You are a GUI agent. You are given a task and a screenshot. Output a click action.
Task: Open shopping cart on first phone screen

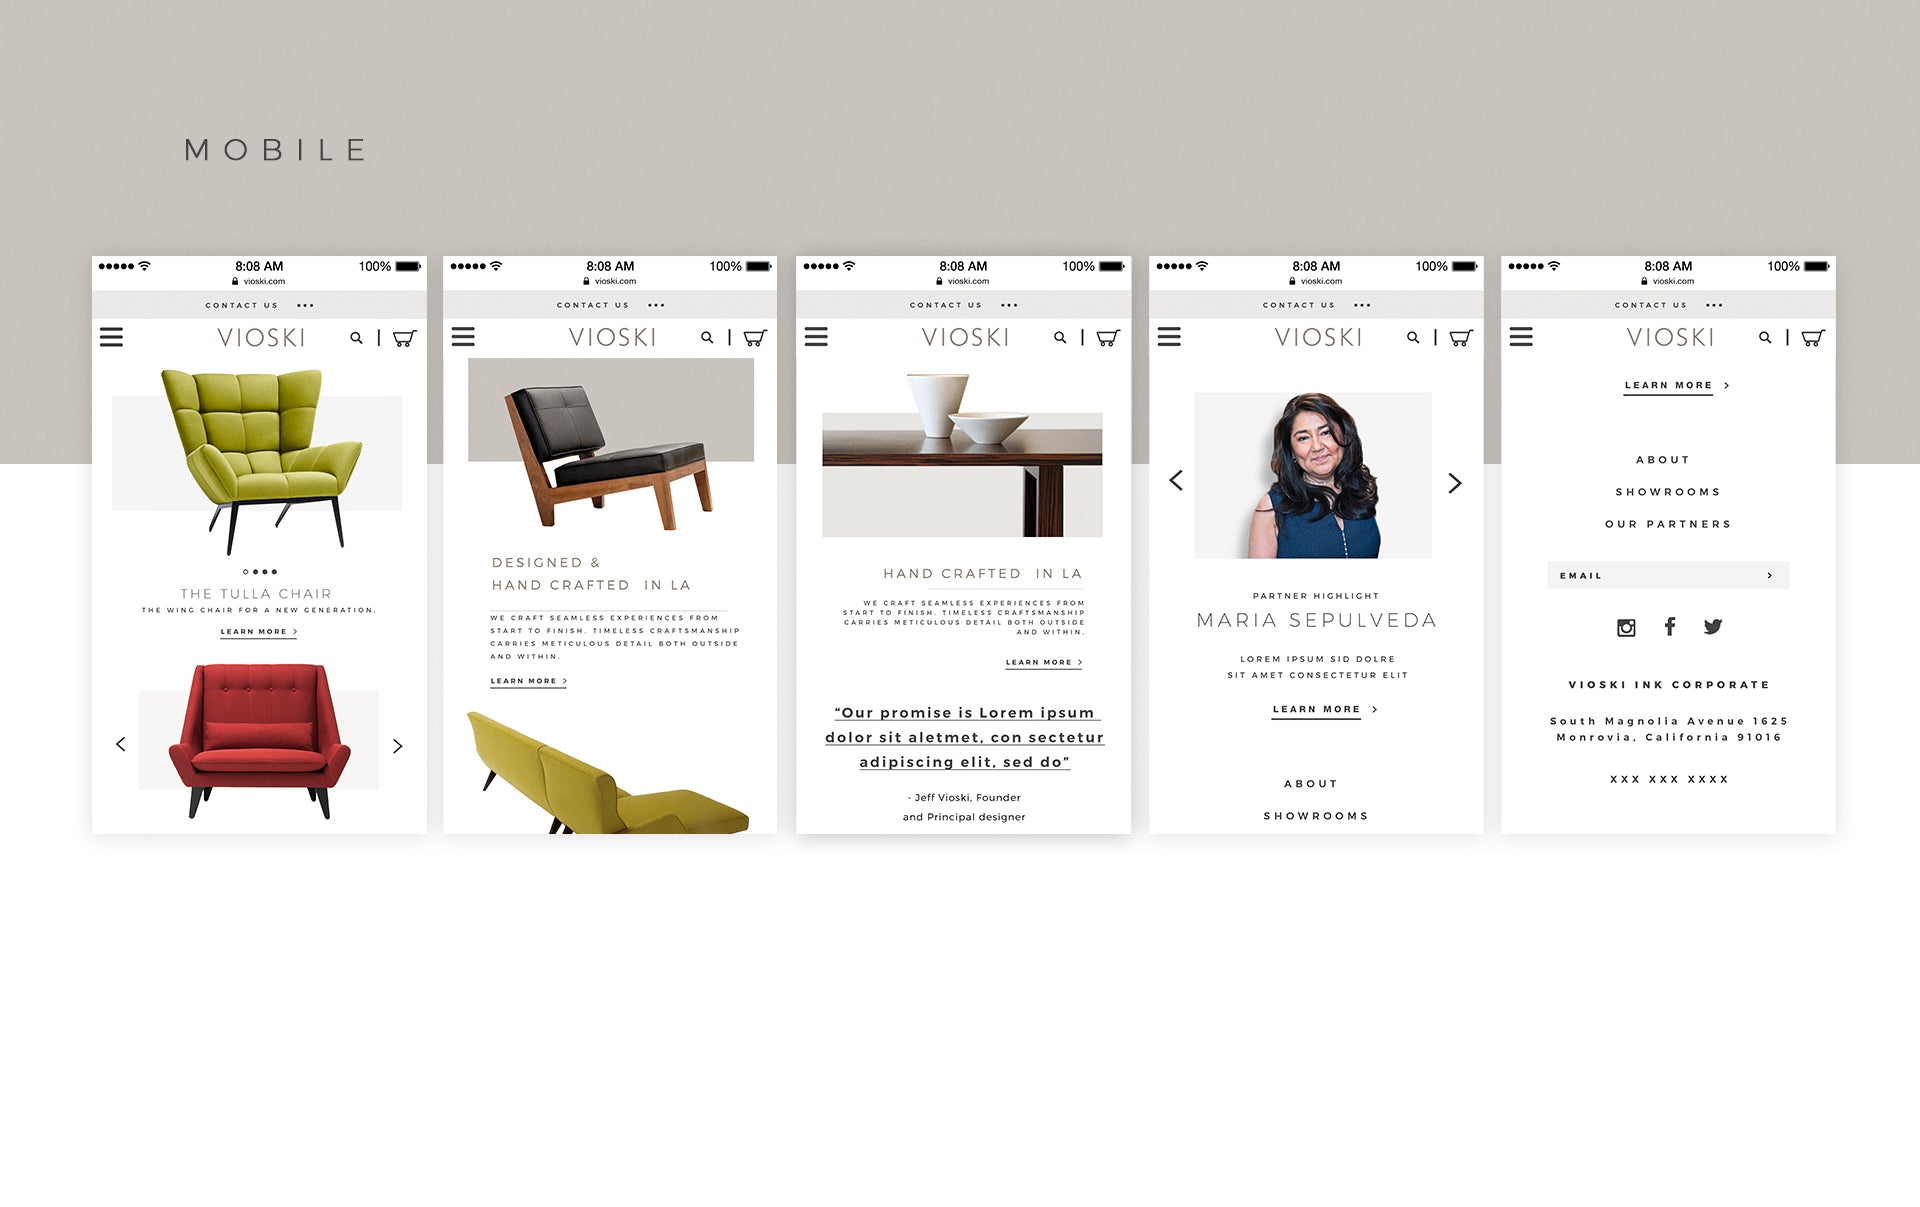tap(404, 338)
